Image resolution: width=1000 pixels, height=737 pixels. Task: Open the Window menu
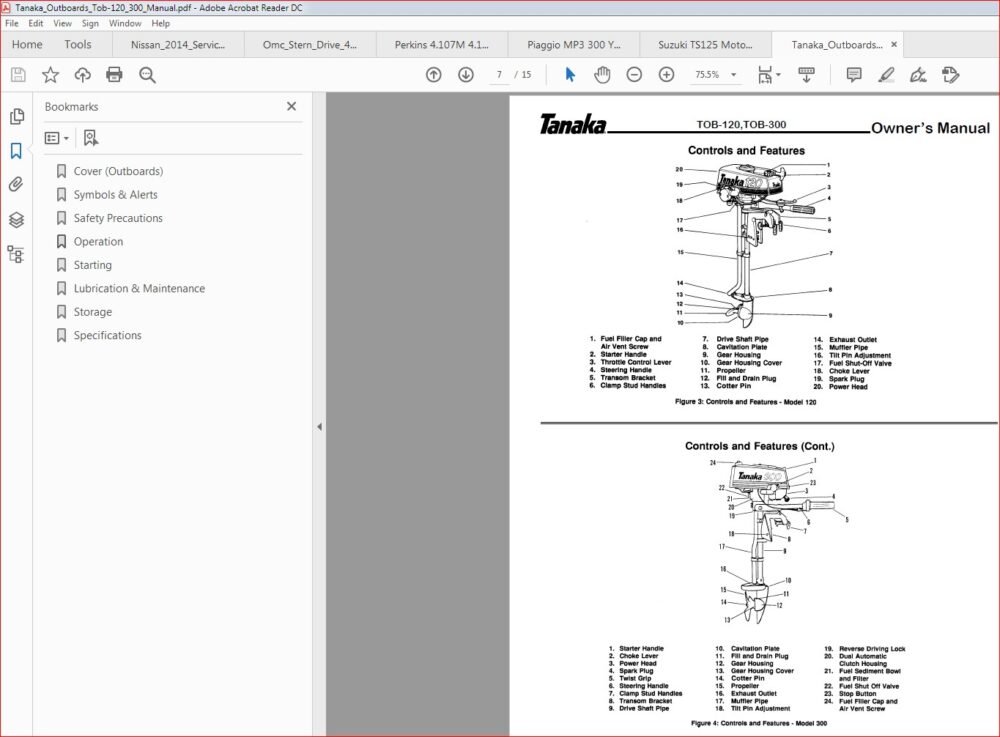point(125,23)
